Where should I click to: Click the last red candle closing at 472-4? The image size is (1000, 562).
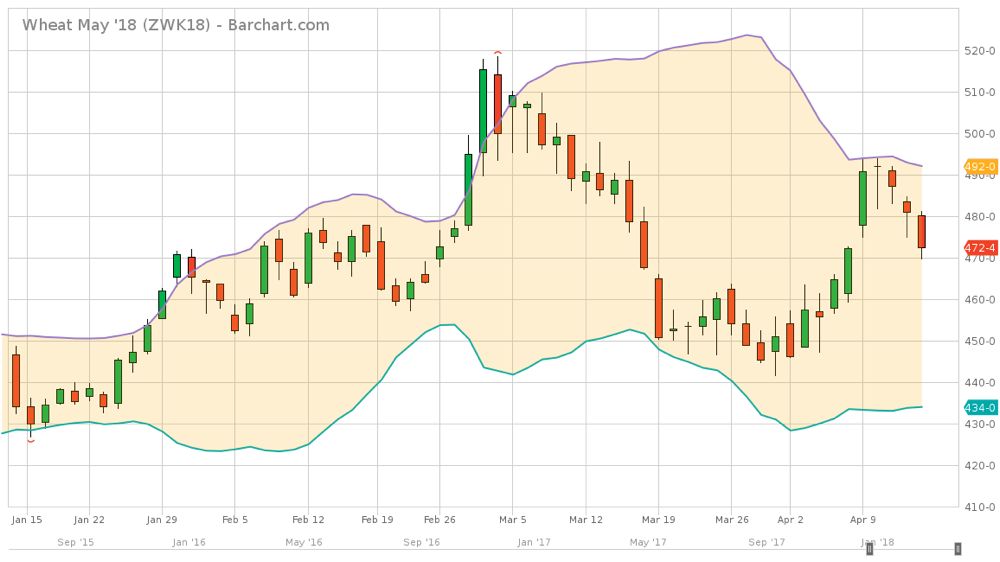pyautogui.click(x=922, y=232)
